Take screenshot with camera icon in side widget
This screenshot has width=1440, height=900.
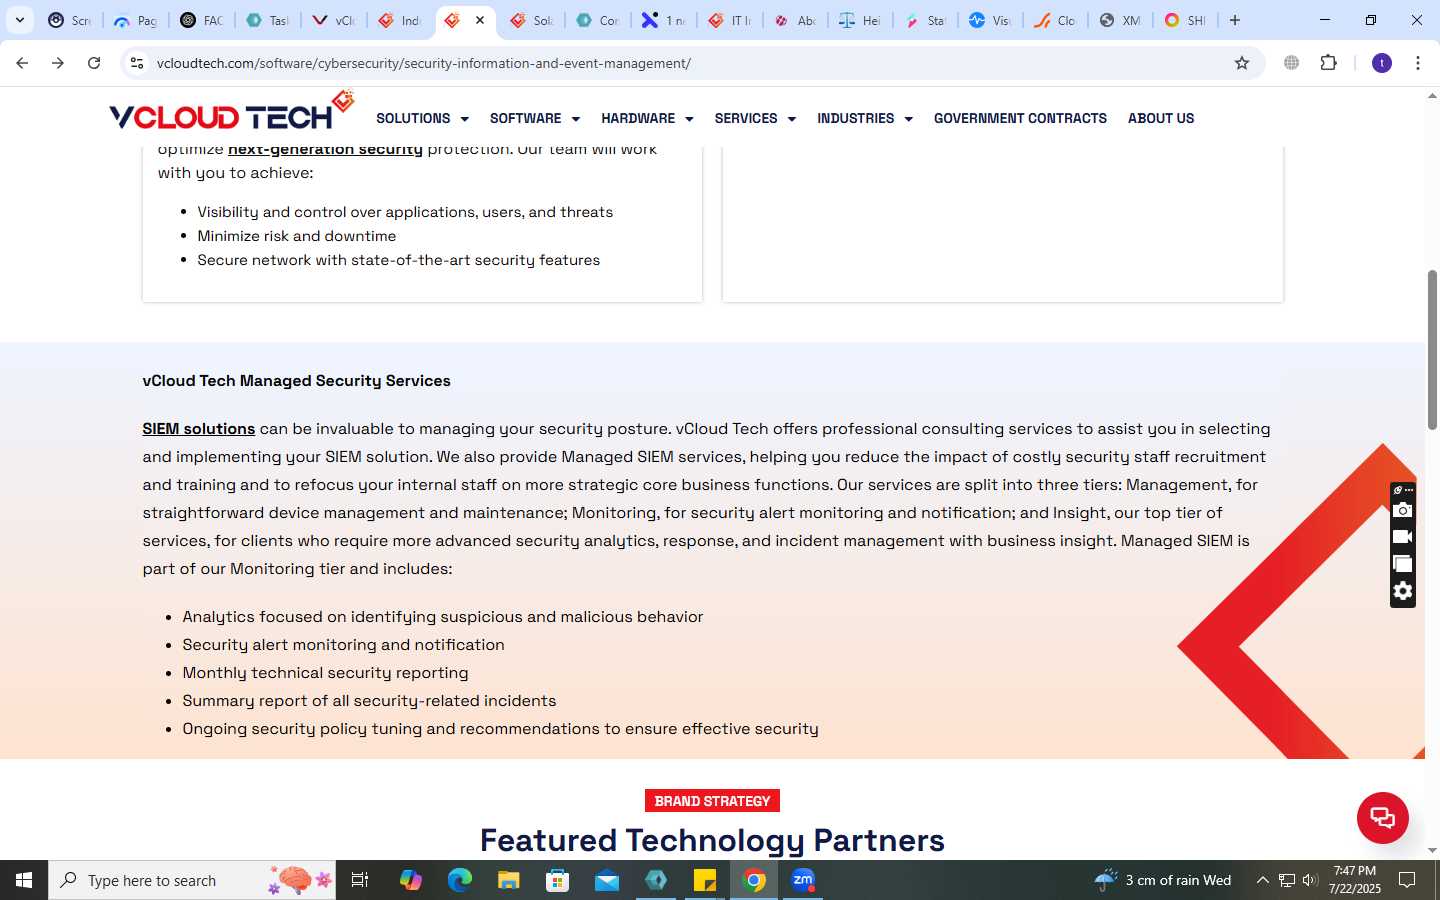1403,510
